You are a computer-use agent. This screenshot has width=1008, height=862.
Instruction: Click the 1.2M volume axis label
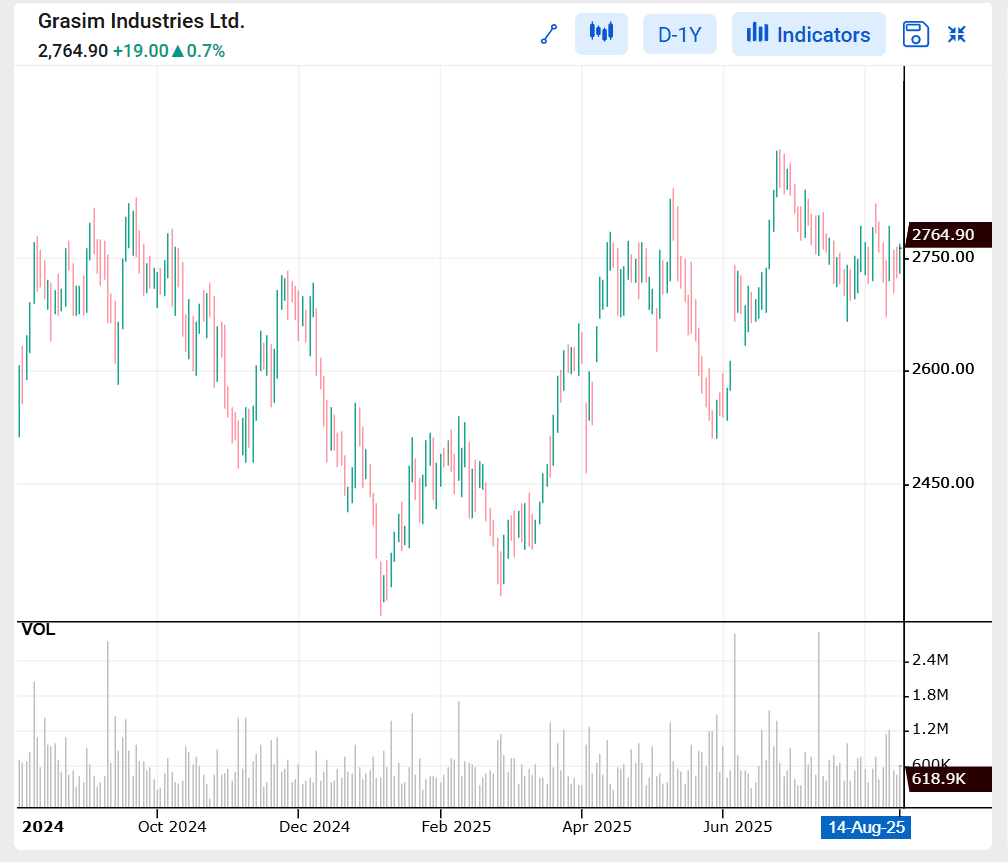[930, 729]
